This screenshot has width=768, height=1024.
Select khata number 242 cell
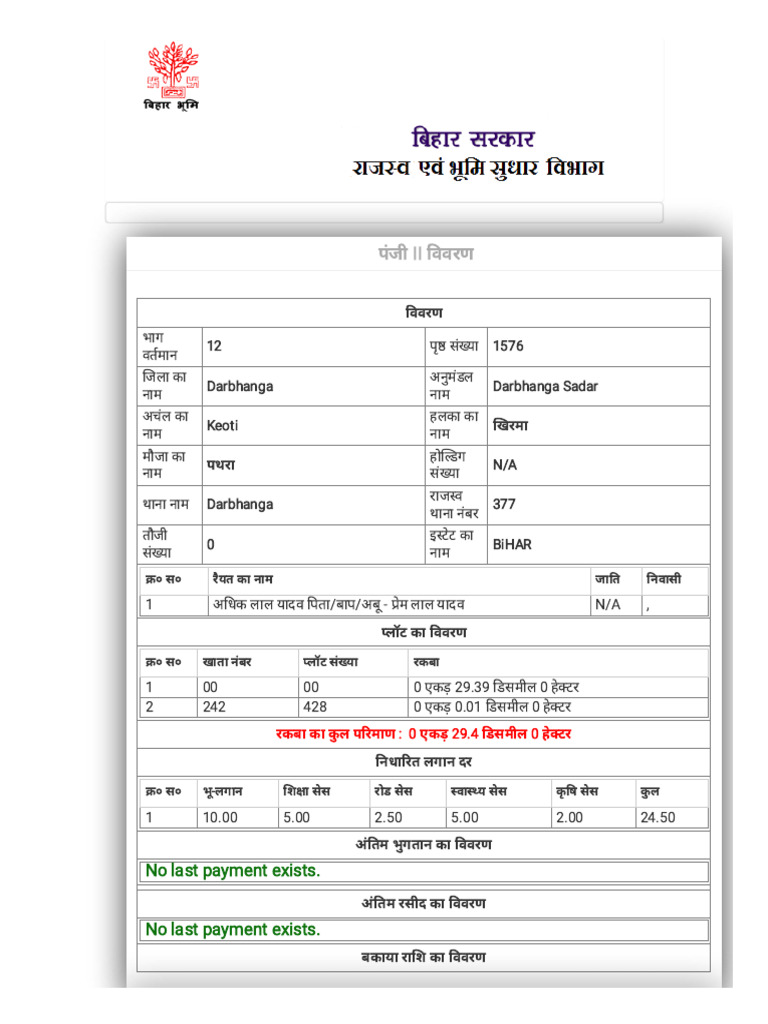(214, 707)
